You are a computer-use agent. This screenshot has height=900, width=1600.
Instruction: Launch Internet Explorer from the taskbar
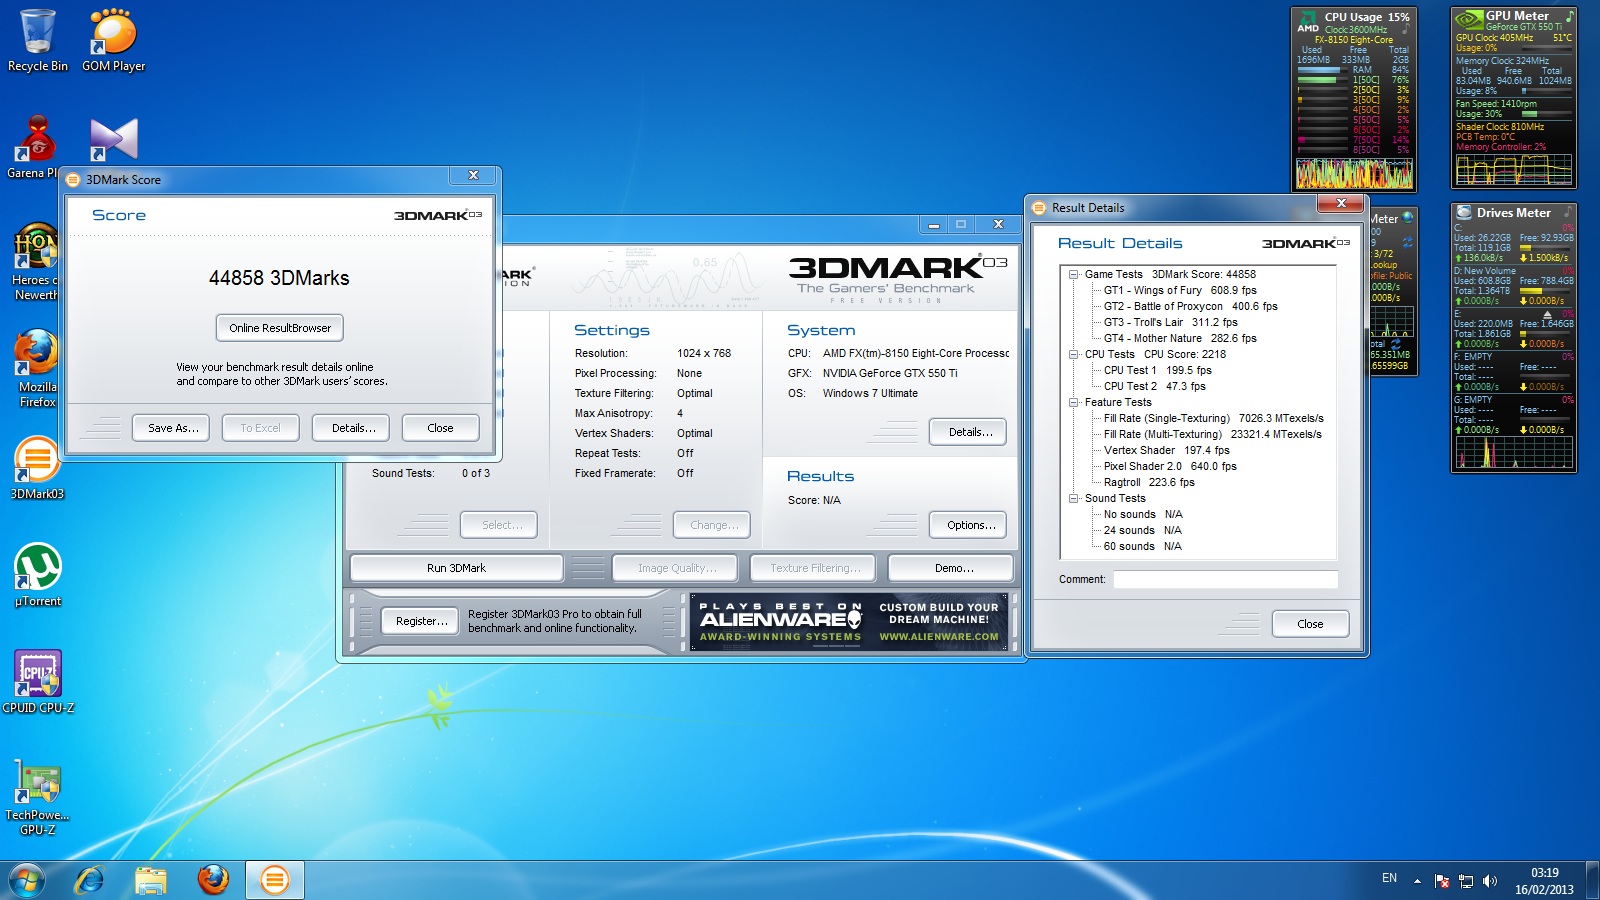[90, 880]
